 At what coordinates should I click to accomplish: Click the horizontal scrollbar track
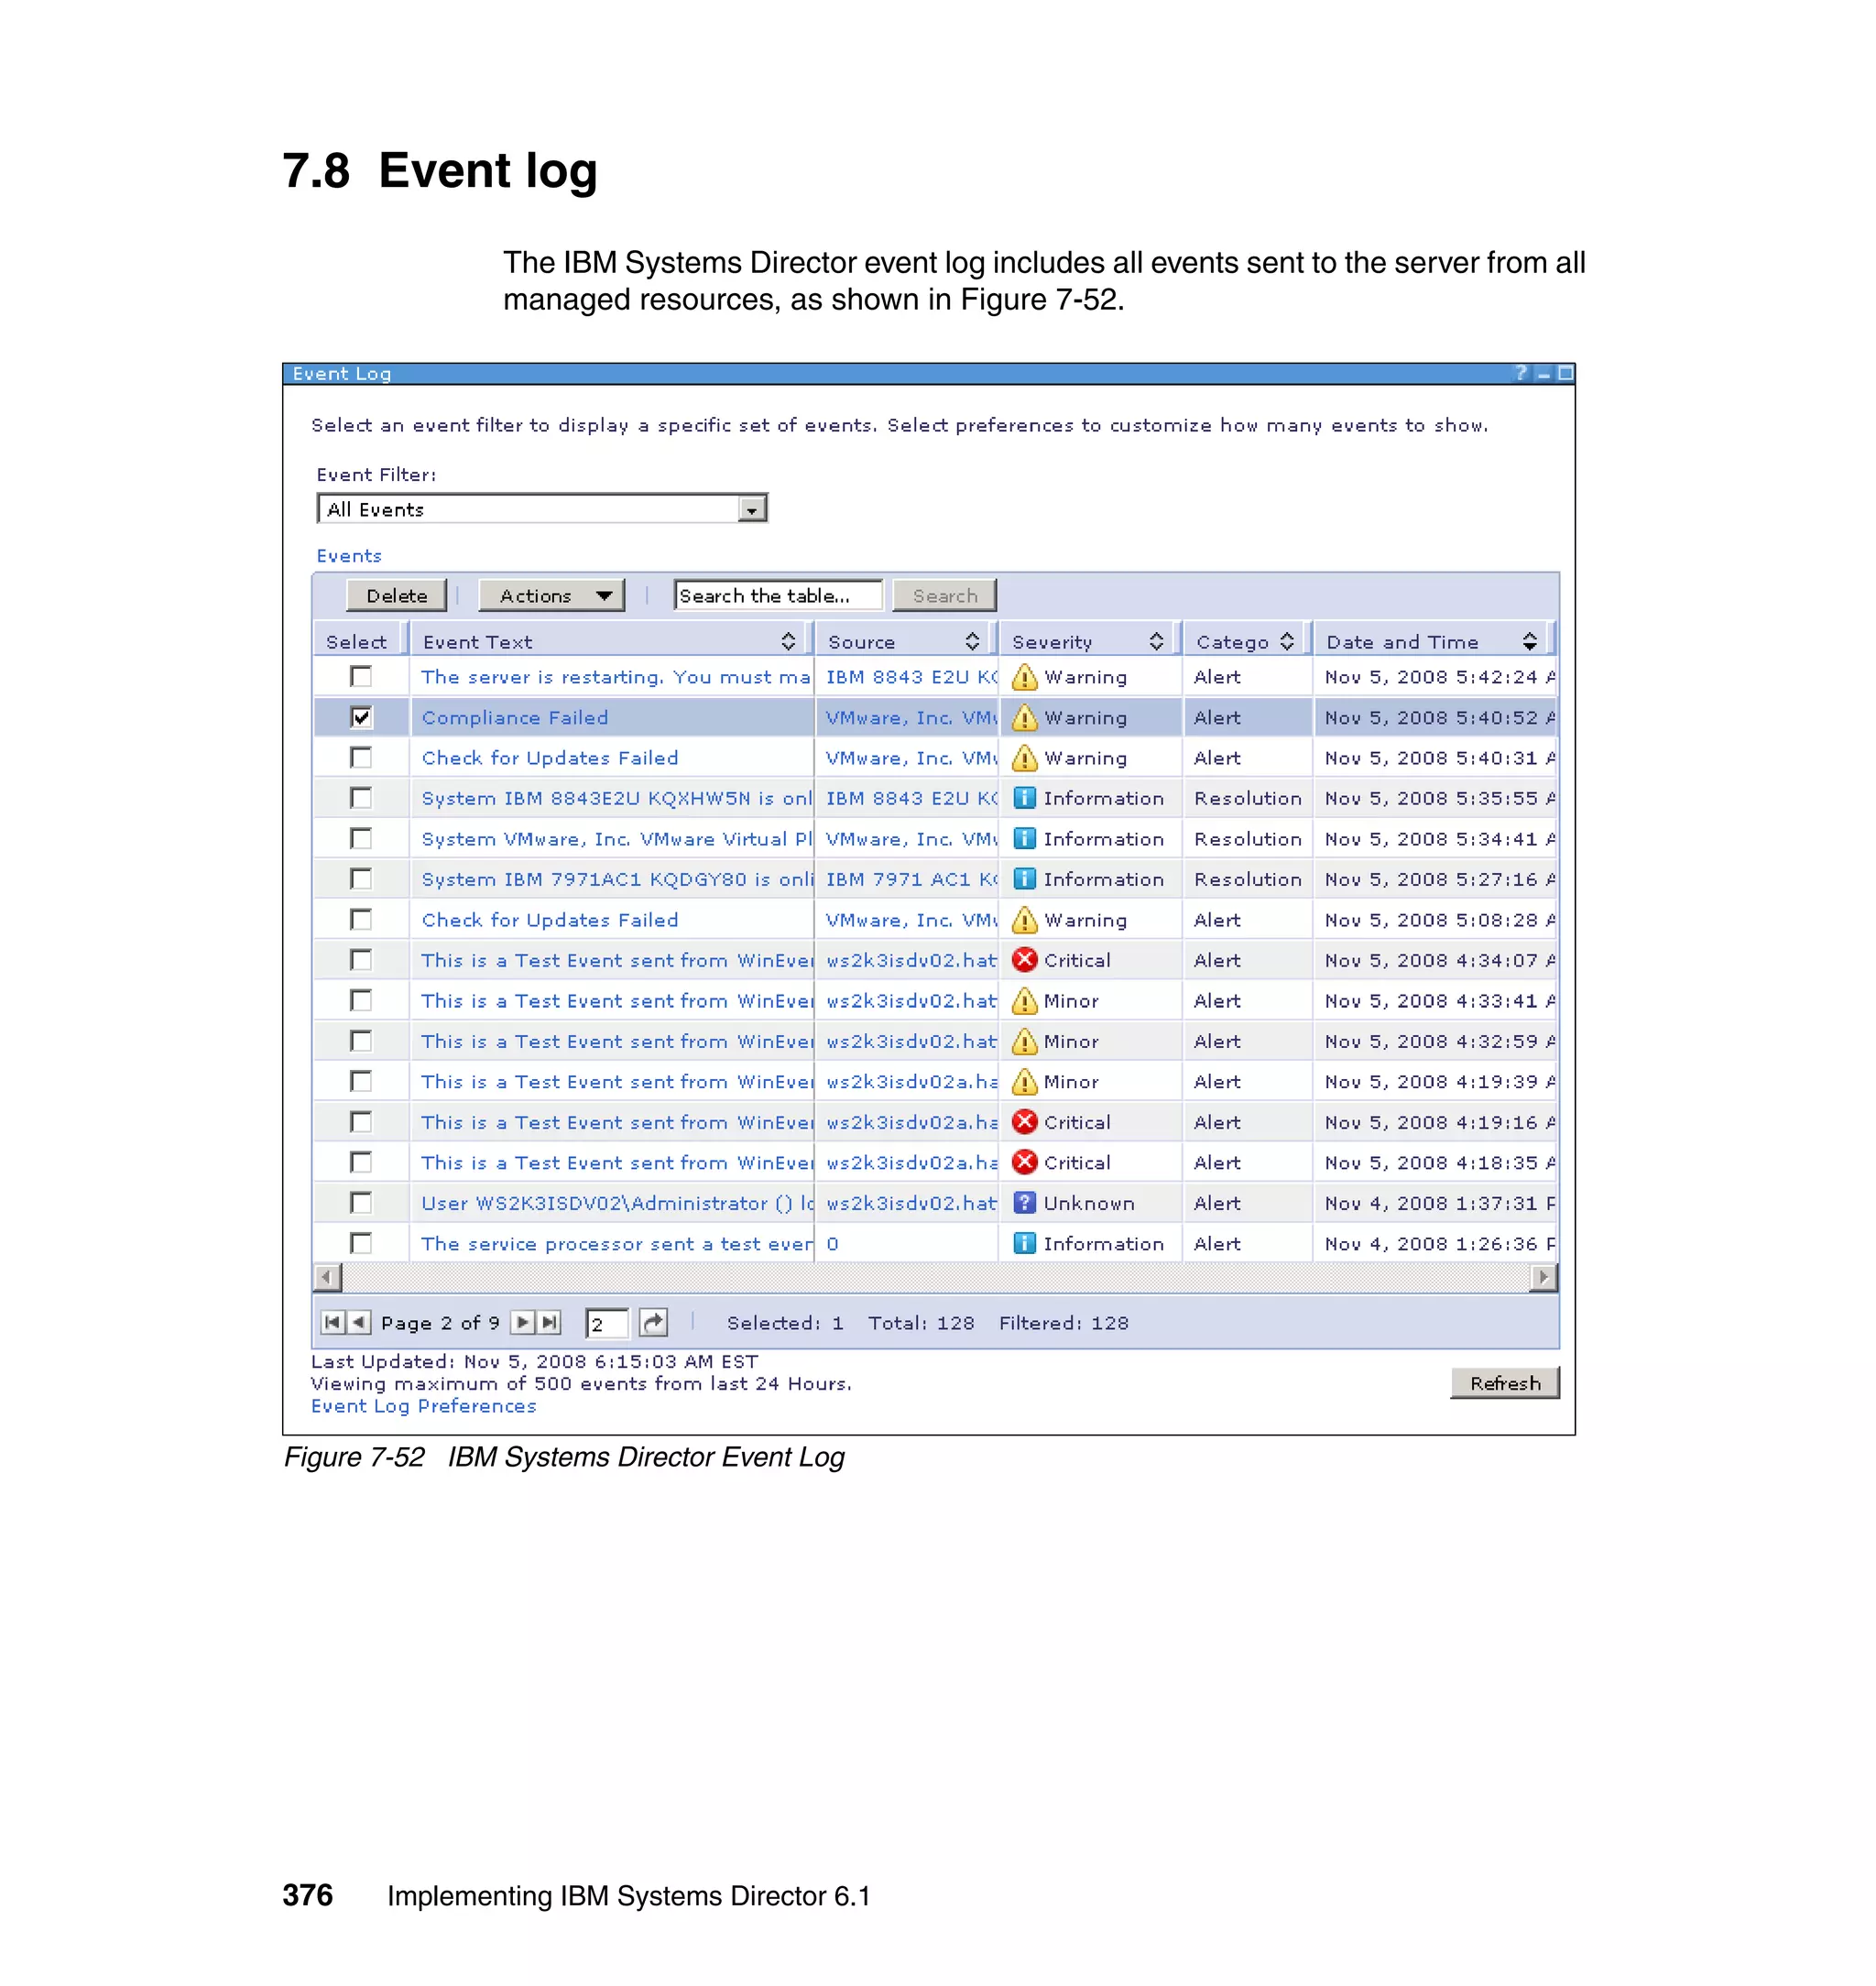tap(935, 1277)
